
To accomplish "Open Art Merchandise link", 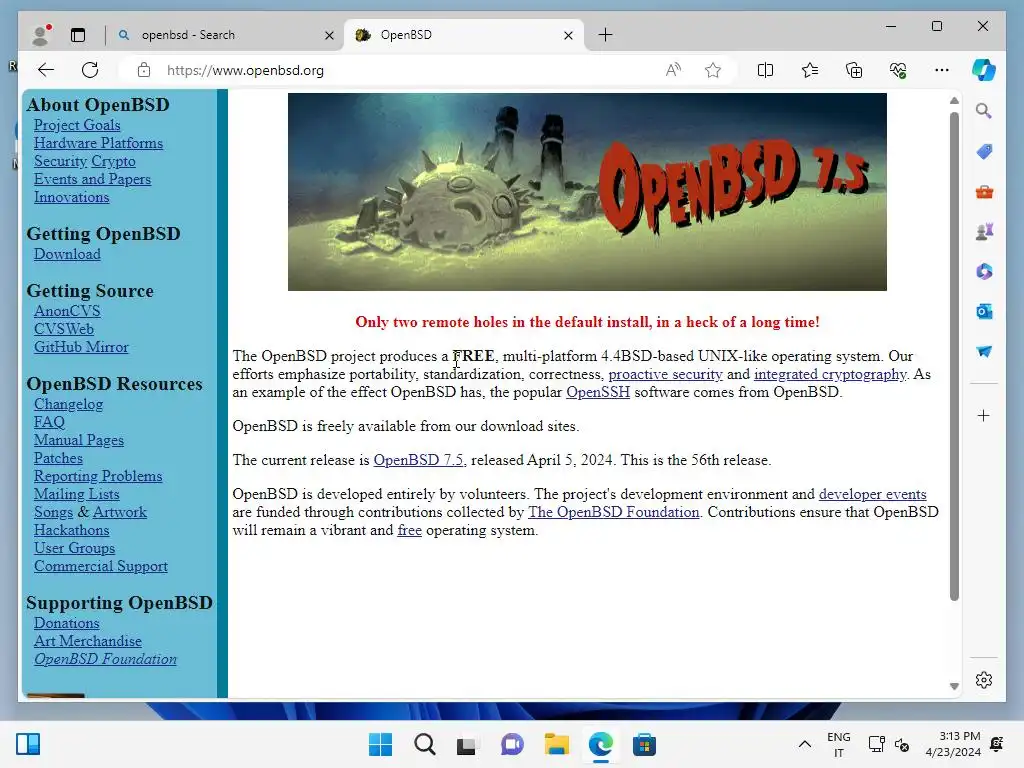I will click(88, 641).
